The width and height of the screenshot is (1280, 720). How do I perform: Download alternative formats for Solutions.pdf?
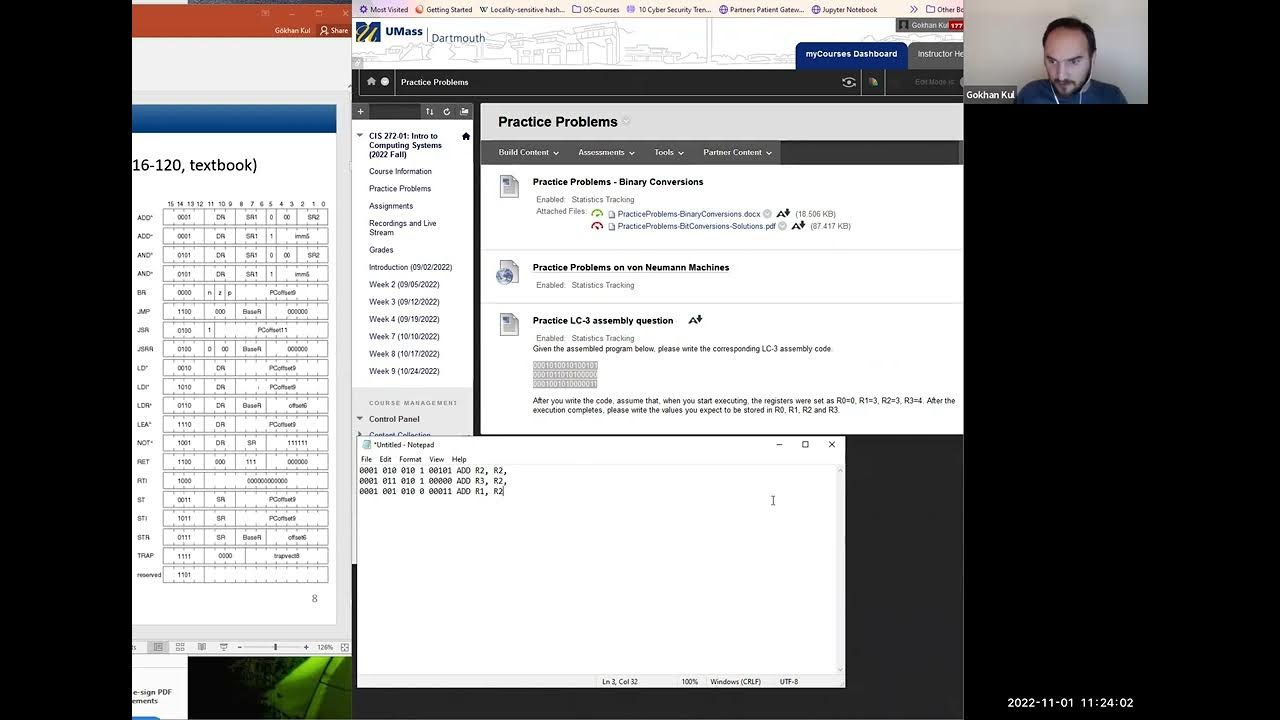798,225
